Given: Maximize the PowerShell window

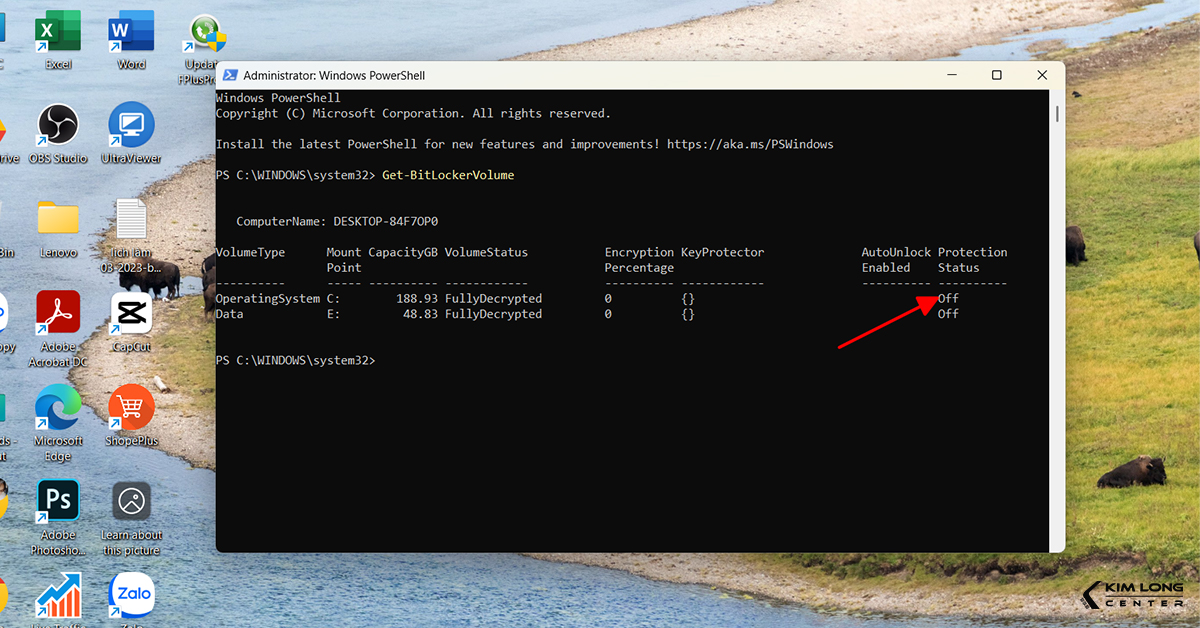Looking at the screenshot, I should coord(996,75).
